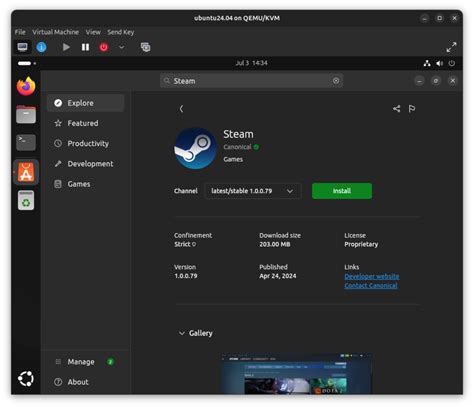Click the App Center dock icon
The image size is (474, 407).
26,172
